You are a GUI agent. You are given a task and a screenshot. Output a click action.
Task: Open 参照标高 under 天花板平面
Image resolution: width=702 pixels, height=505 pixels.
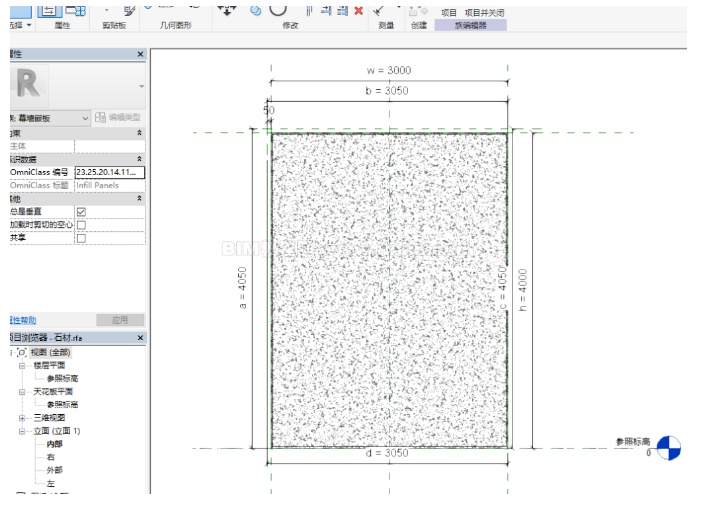[x=62, y=405]
